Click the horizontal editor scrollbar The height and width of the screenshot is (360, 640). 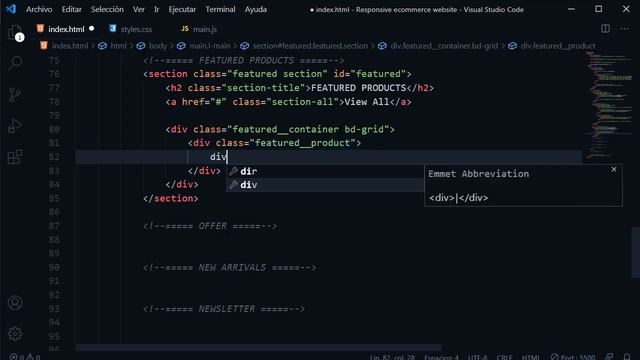[258, 347]
